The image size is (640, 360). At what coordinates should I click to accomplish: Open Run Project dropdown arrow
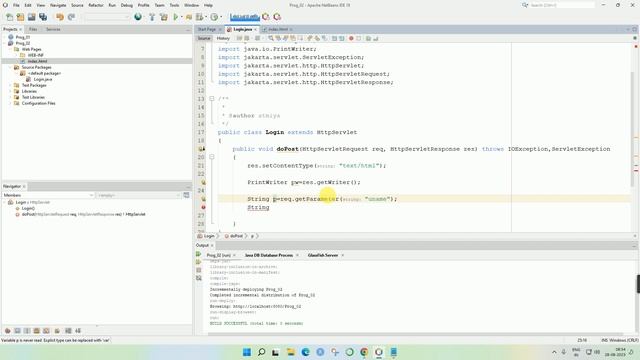pyautogui.click(x=181, y=17)
